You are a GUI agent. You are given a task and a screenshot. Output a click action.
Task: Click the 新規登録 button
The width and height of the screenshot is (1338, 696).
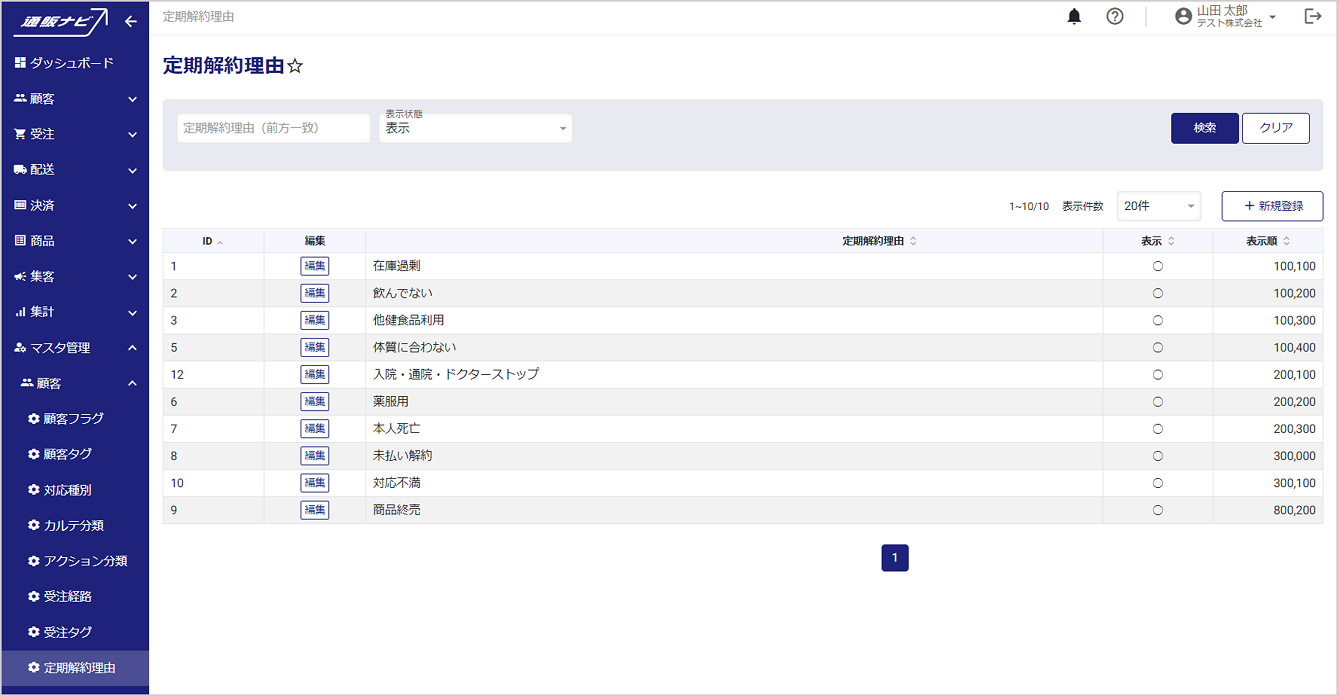click(1272, 206)
